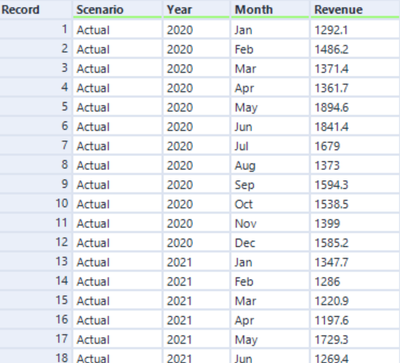Click the Dec month cell for 2020
The width and height of the screenshot is (400, 363).
(x=270, y=243)
